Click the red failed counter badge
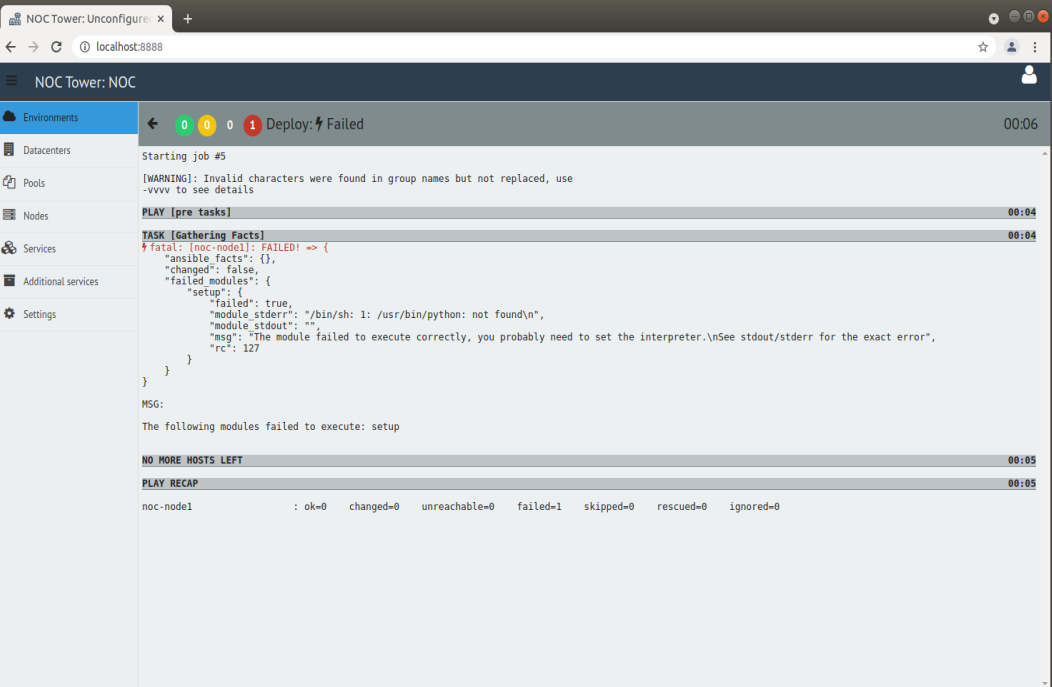 pos(252,125)
